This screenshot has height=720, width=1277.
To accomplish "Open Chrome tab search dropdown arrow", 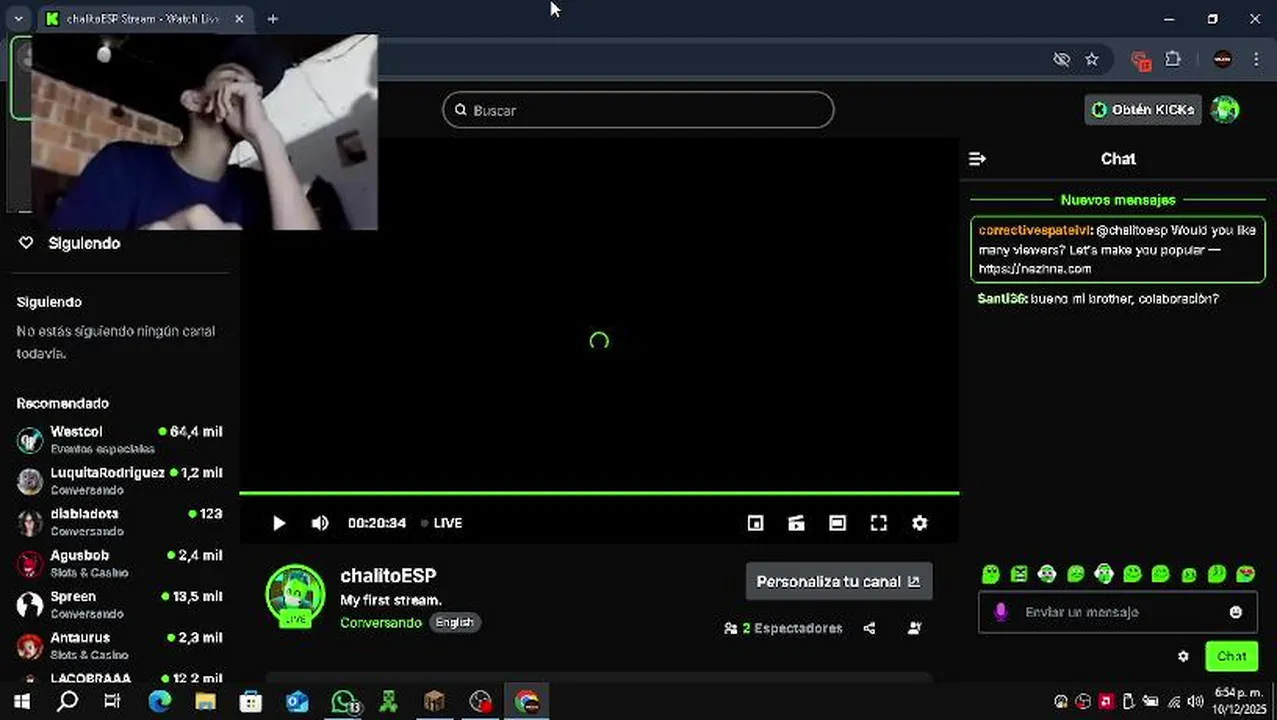I will 18,18.
